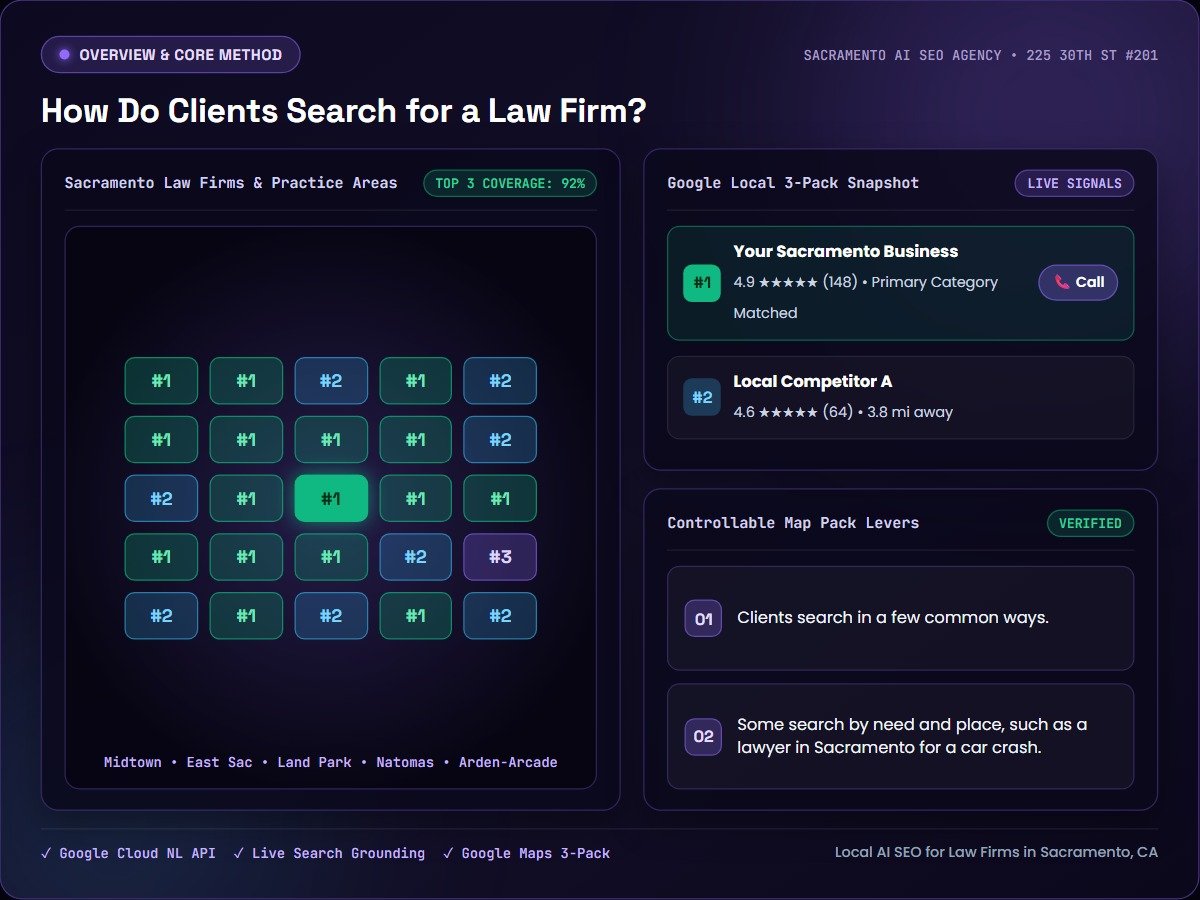Click the Call button

pyautogui.click(x=1078, y=282)
